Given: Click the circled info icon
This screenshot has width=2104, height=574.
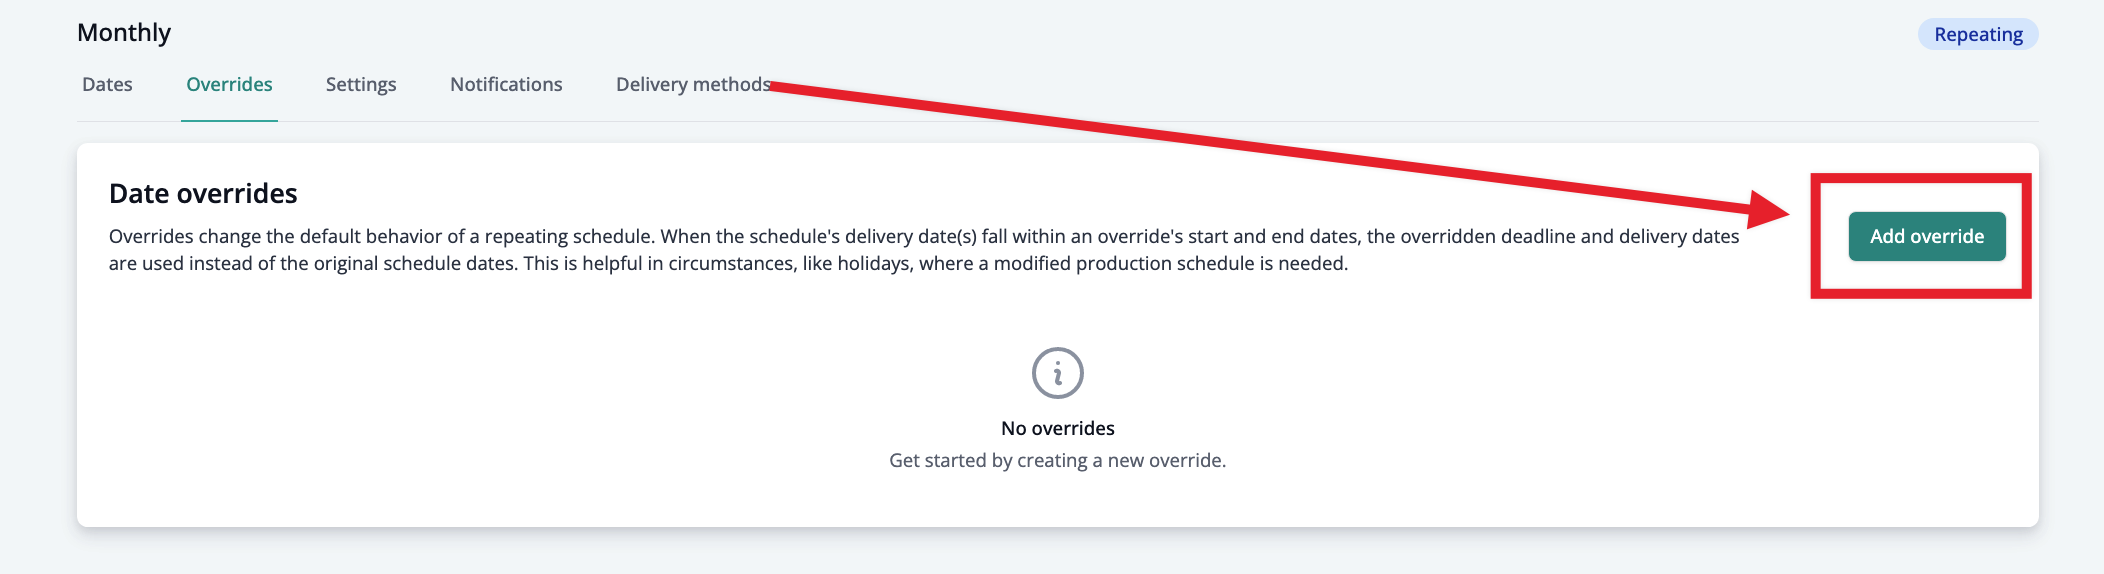Looking at the screenshot, I should [x=1057, y=373].
